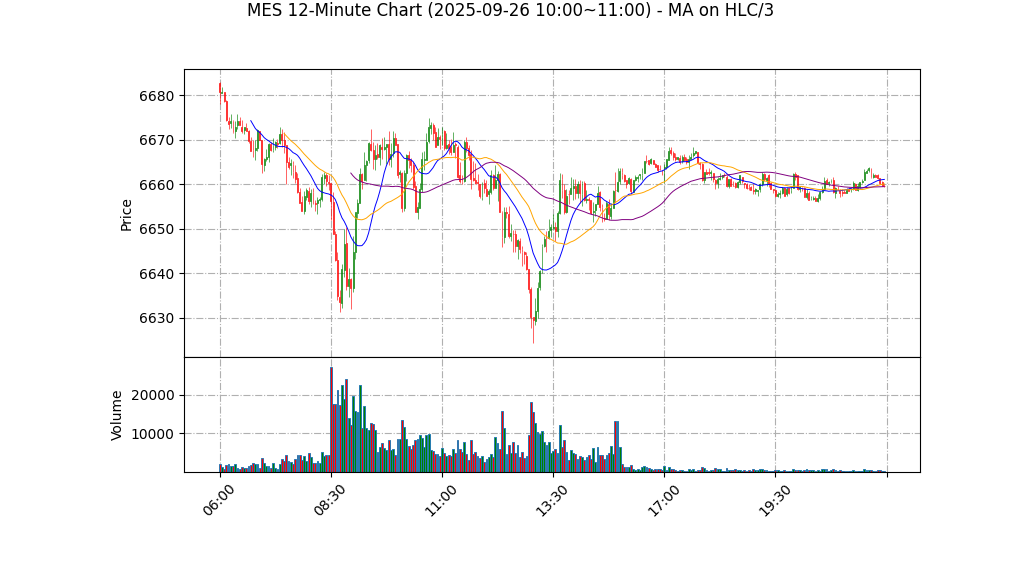Image resolution: width=1022 pixels, height=575 pixels.
Task: Click the 6660 price axis label
Action: point(157,185)
